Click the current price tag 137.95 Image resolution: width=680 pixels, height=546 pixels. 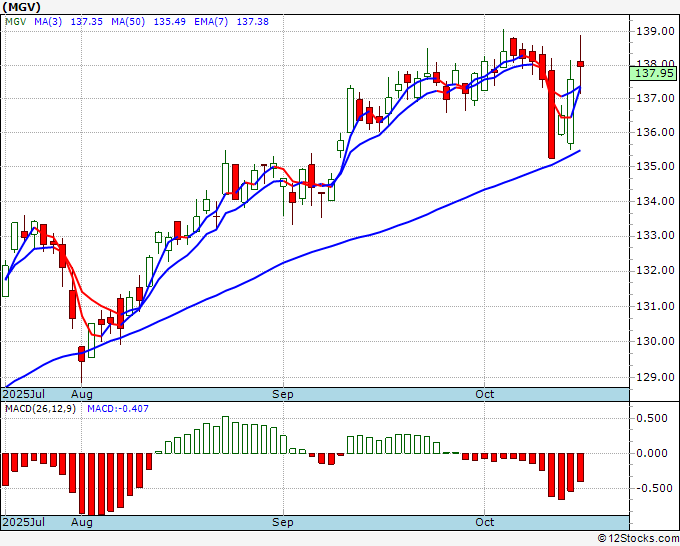(x=654, y=73)
